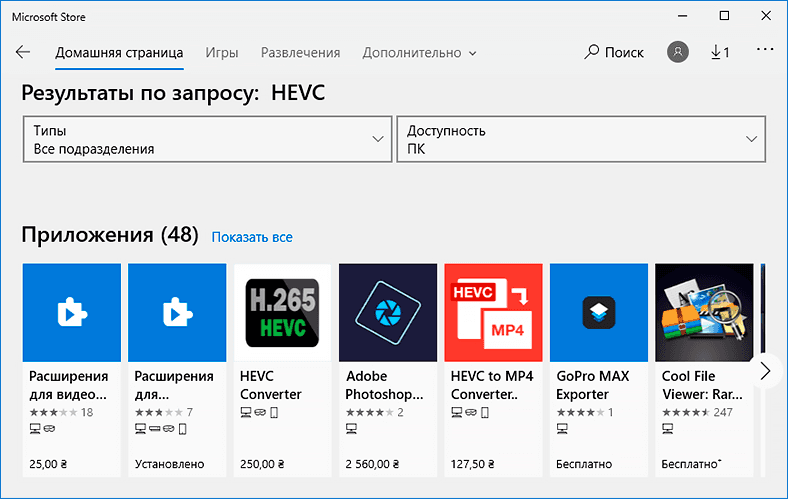Click the 247-review star rating
This screenshot has width=788, height=499.
tap(697, 413)
